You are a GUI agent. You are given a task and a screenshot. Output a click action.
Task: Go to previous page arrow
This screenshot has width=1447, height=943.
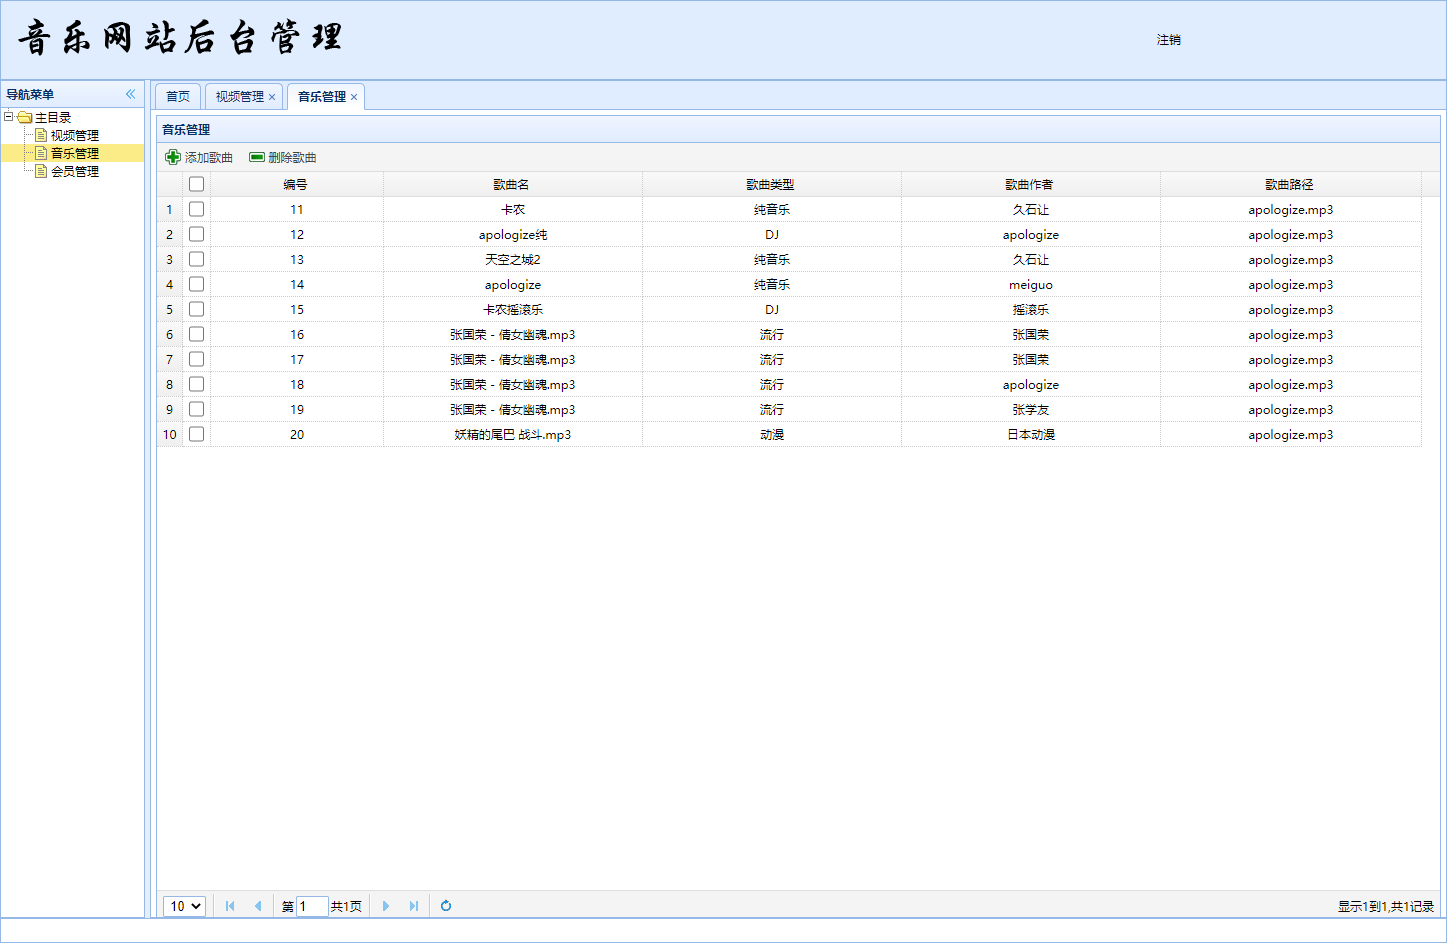[258, 906]
